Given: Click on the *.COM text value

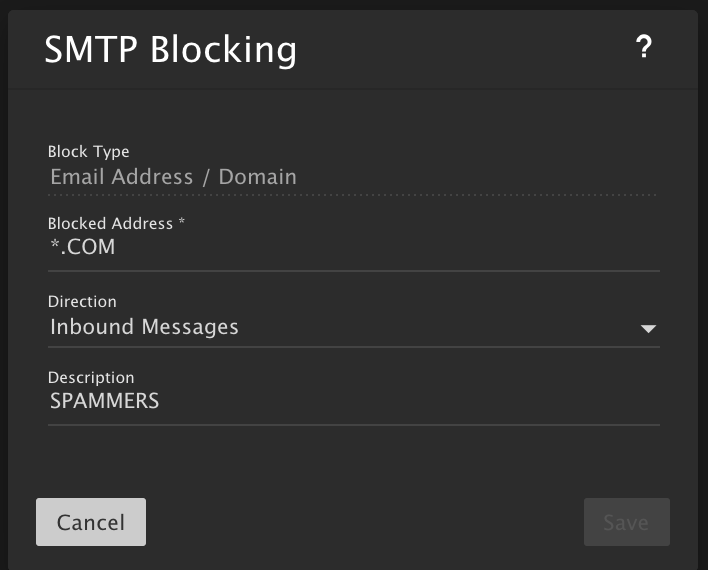Looking at the screenshot, I should 83,247.
